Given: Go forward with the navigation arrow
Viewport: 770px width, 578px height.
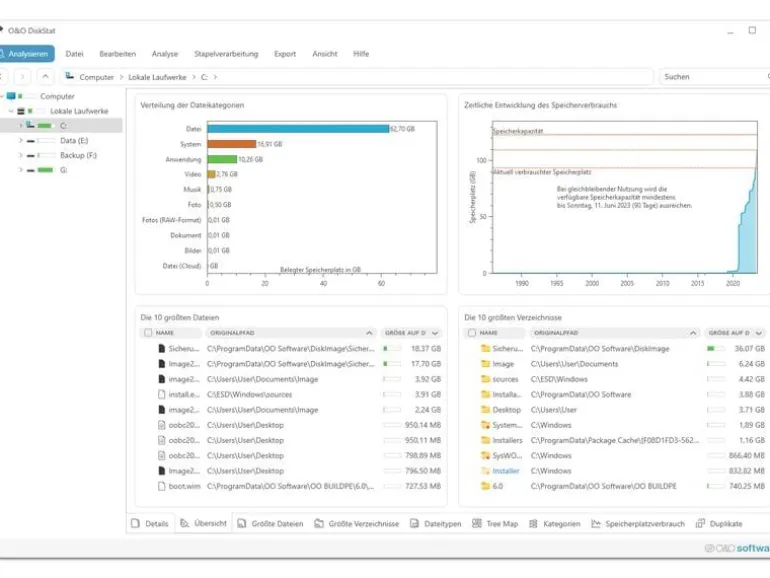Looking at the screenshot, I should point(22,77).
